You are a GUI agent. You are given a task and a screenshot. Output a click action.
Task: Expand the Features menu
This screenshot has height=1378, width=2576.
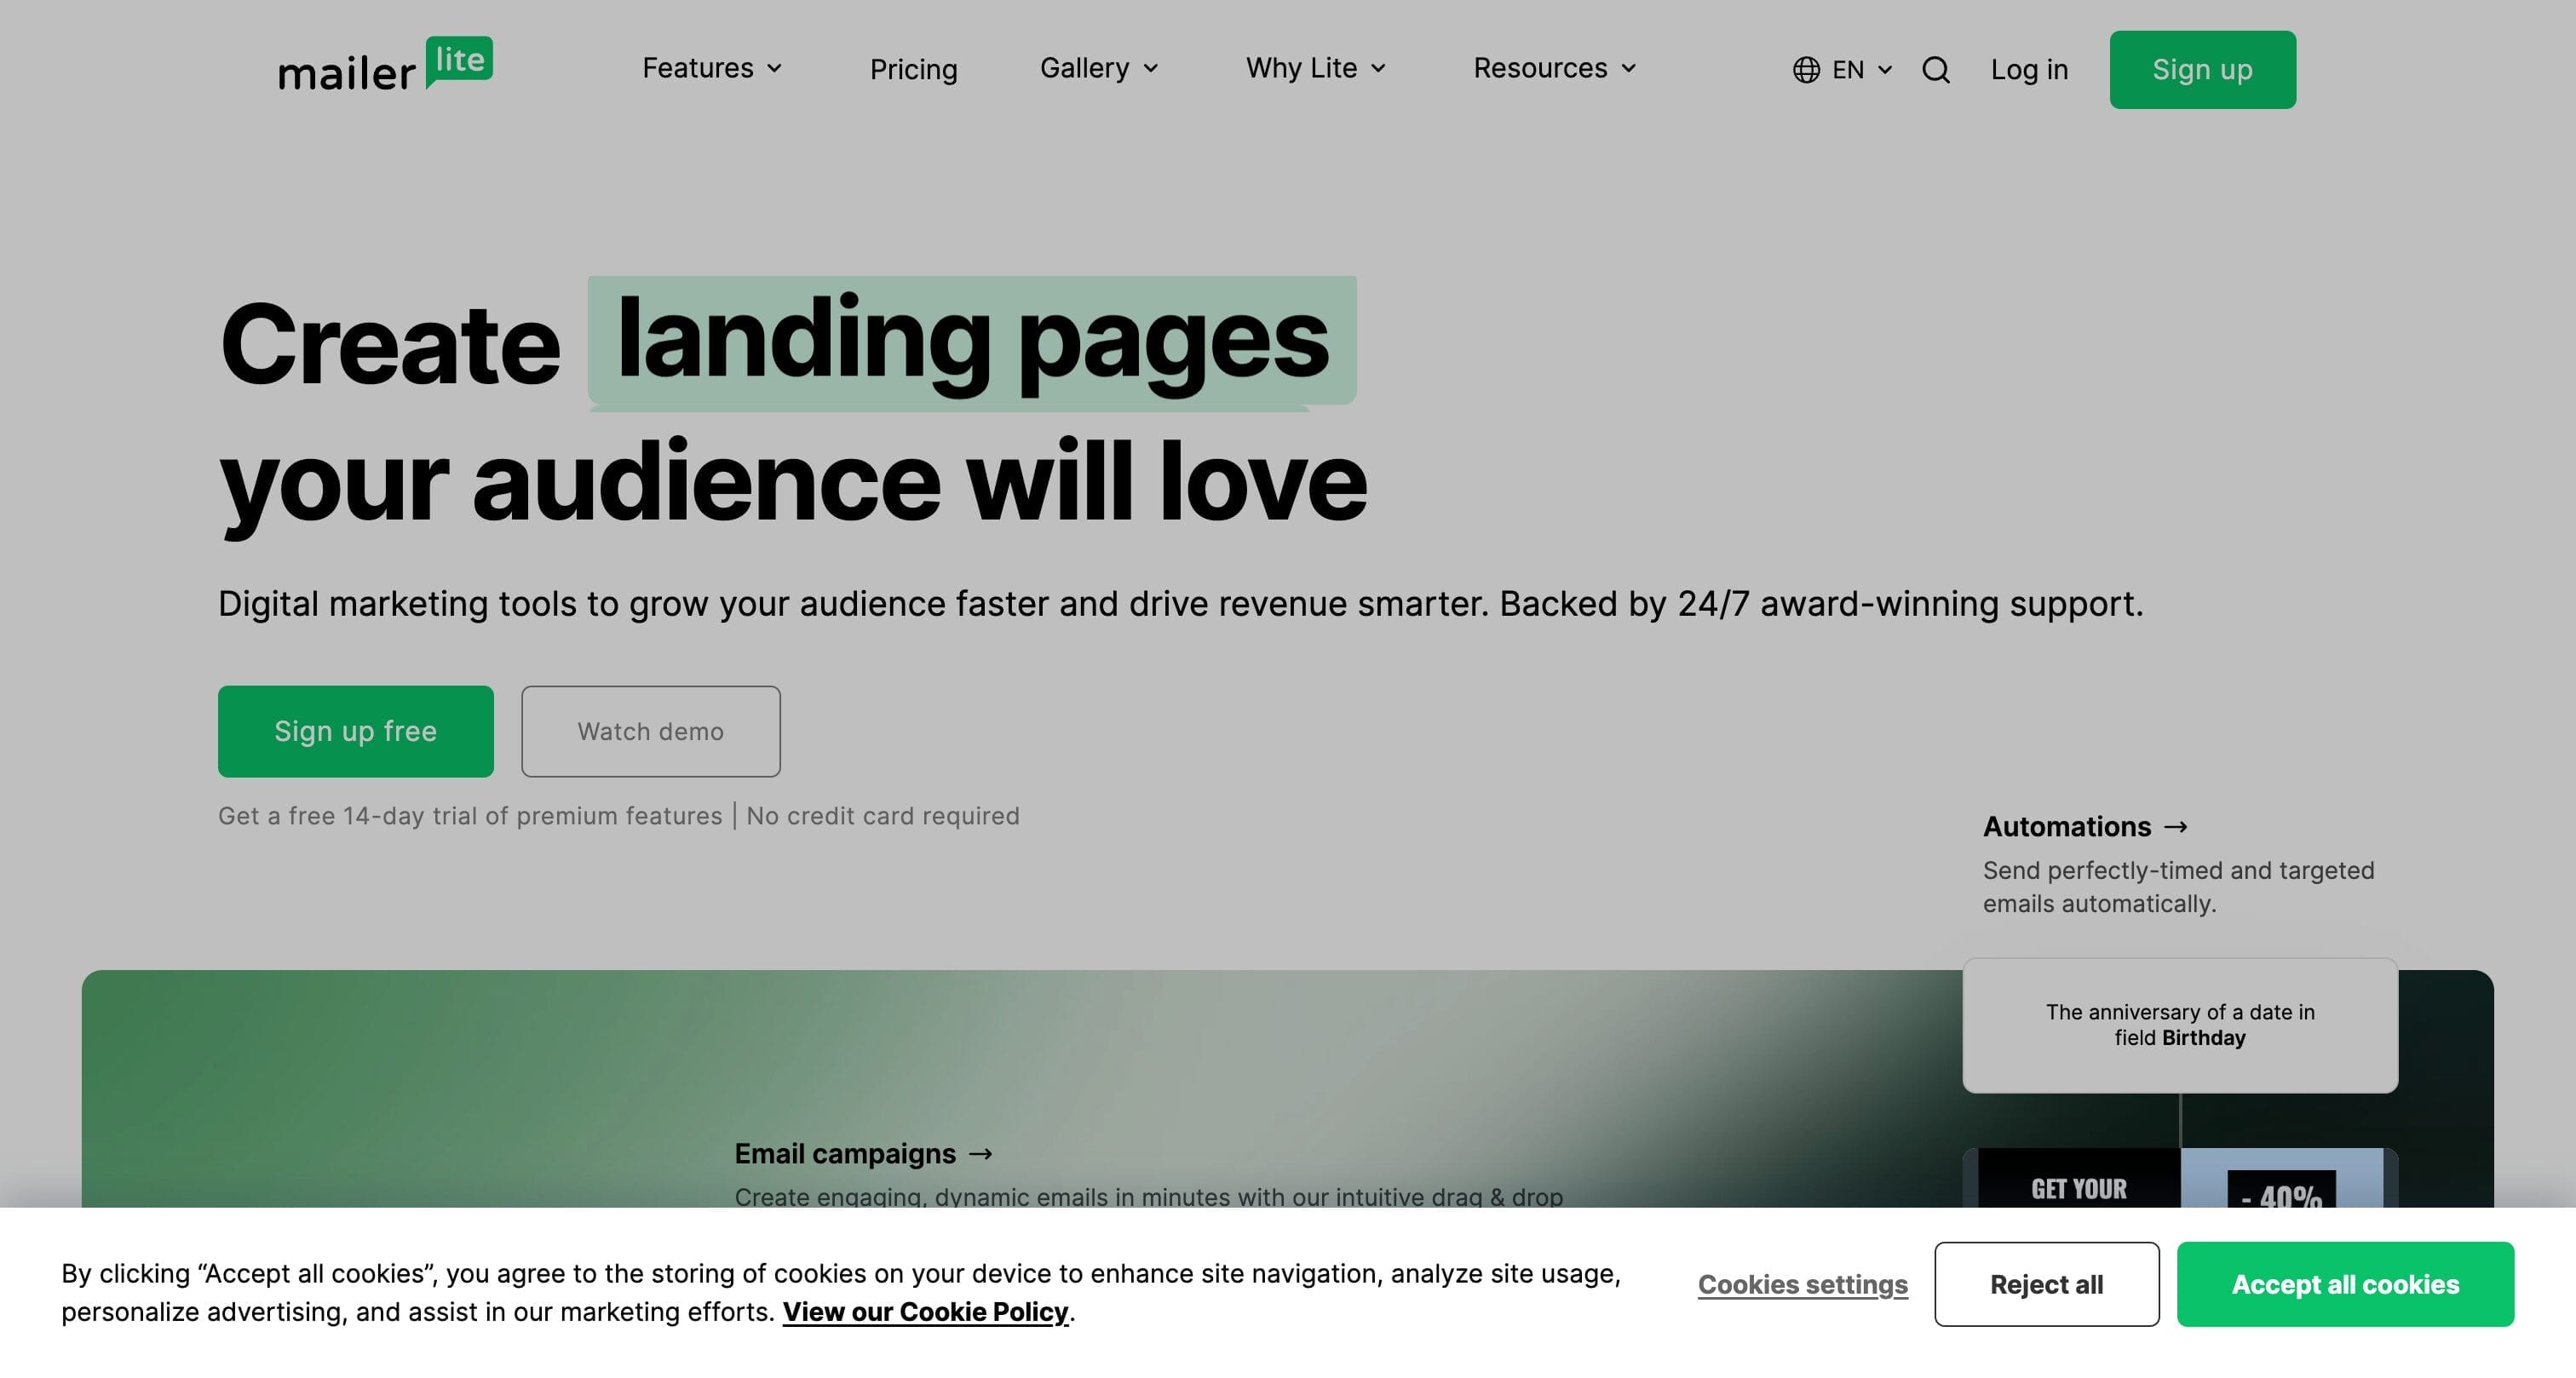(712, 68)
